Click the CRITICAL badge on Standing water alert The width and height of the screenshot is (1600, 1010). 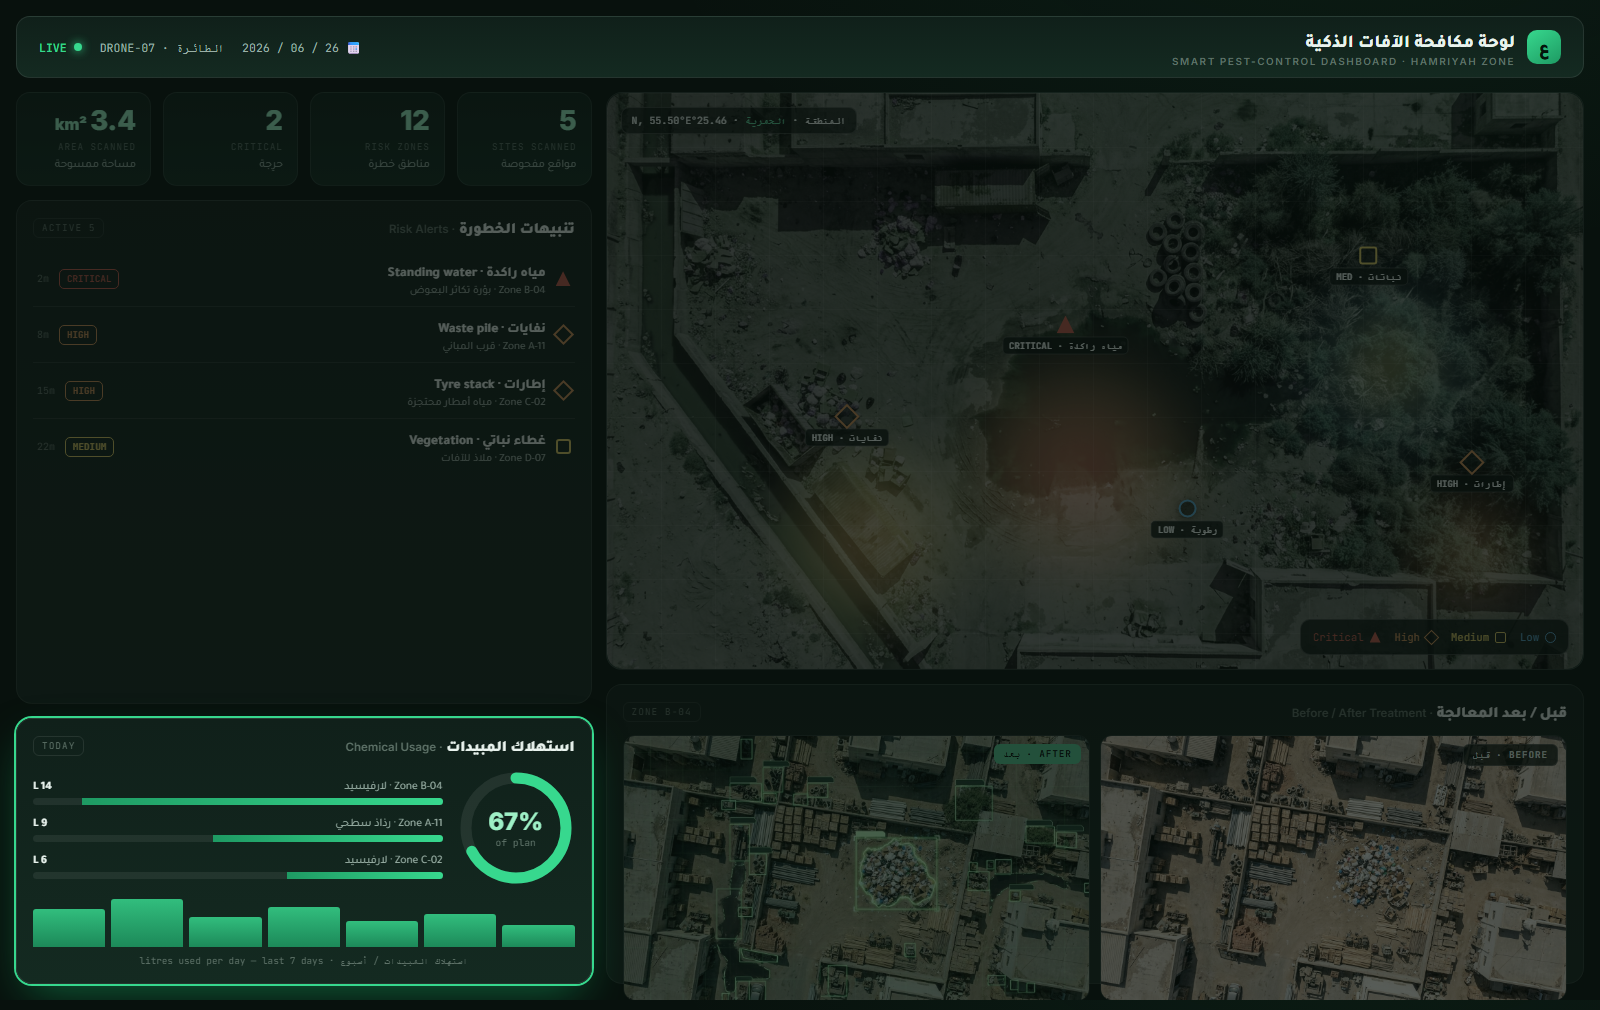pos(89,279)
